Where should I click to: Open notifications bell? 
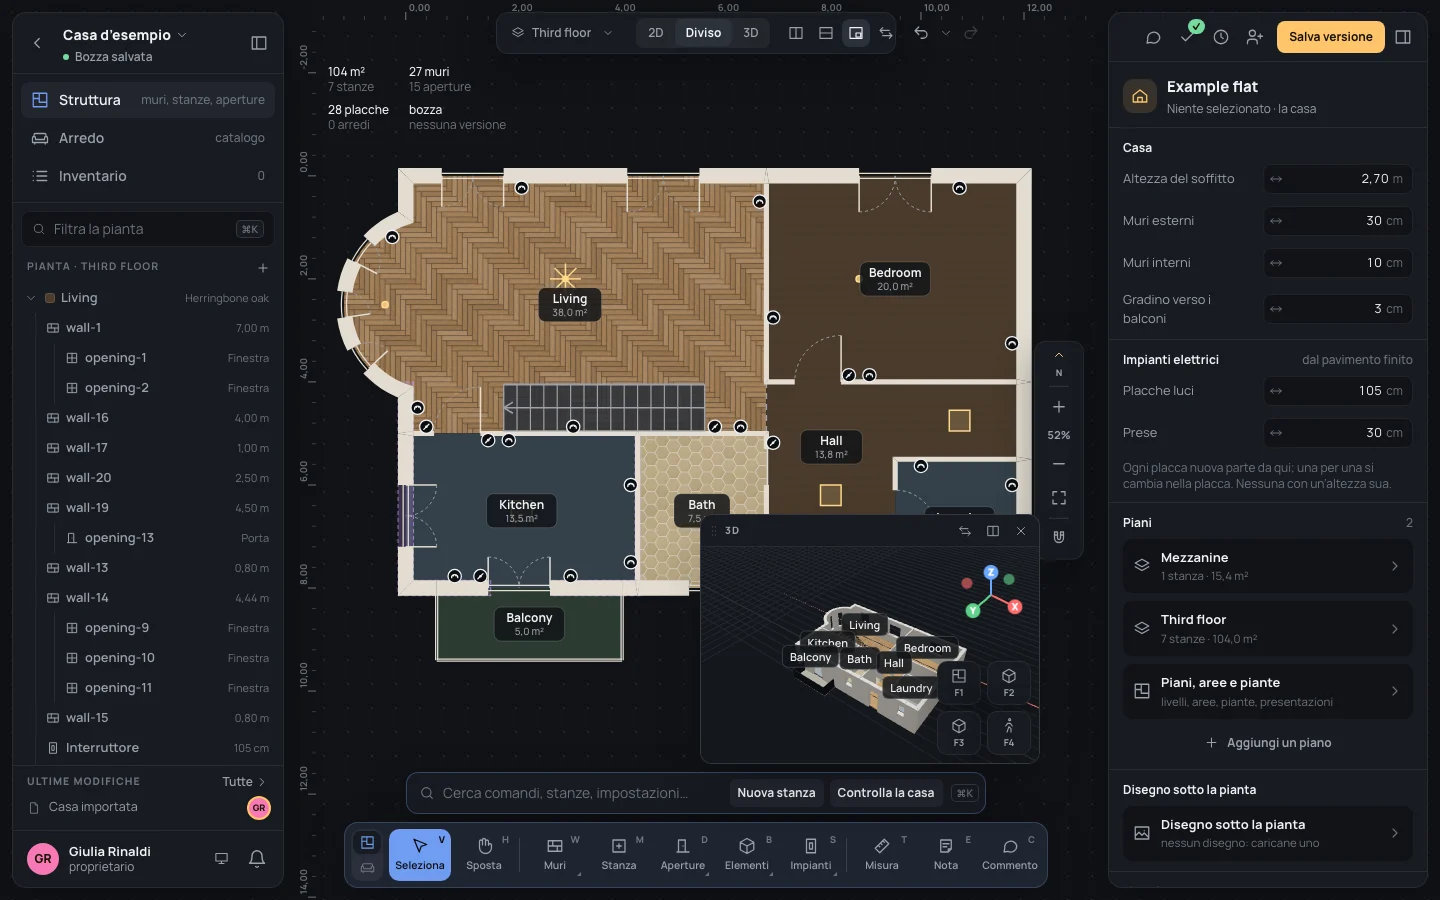pyautogui.click(x=257, y=859)
